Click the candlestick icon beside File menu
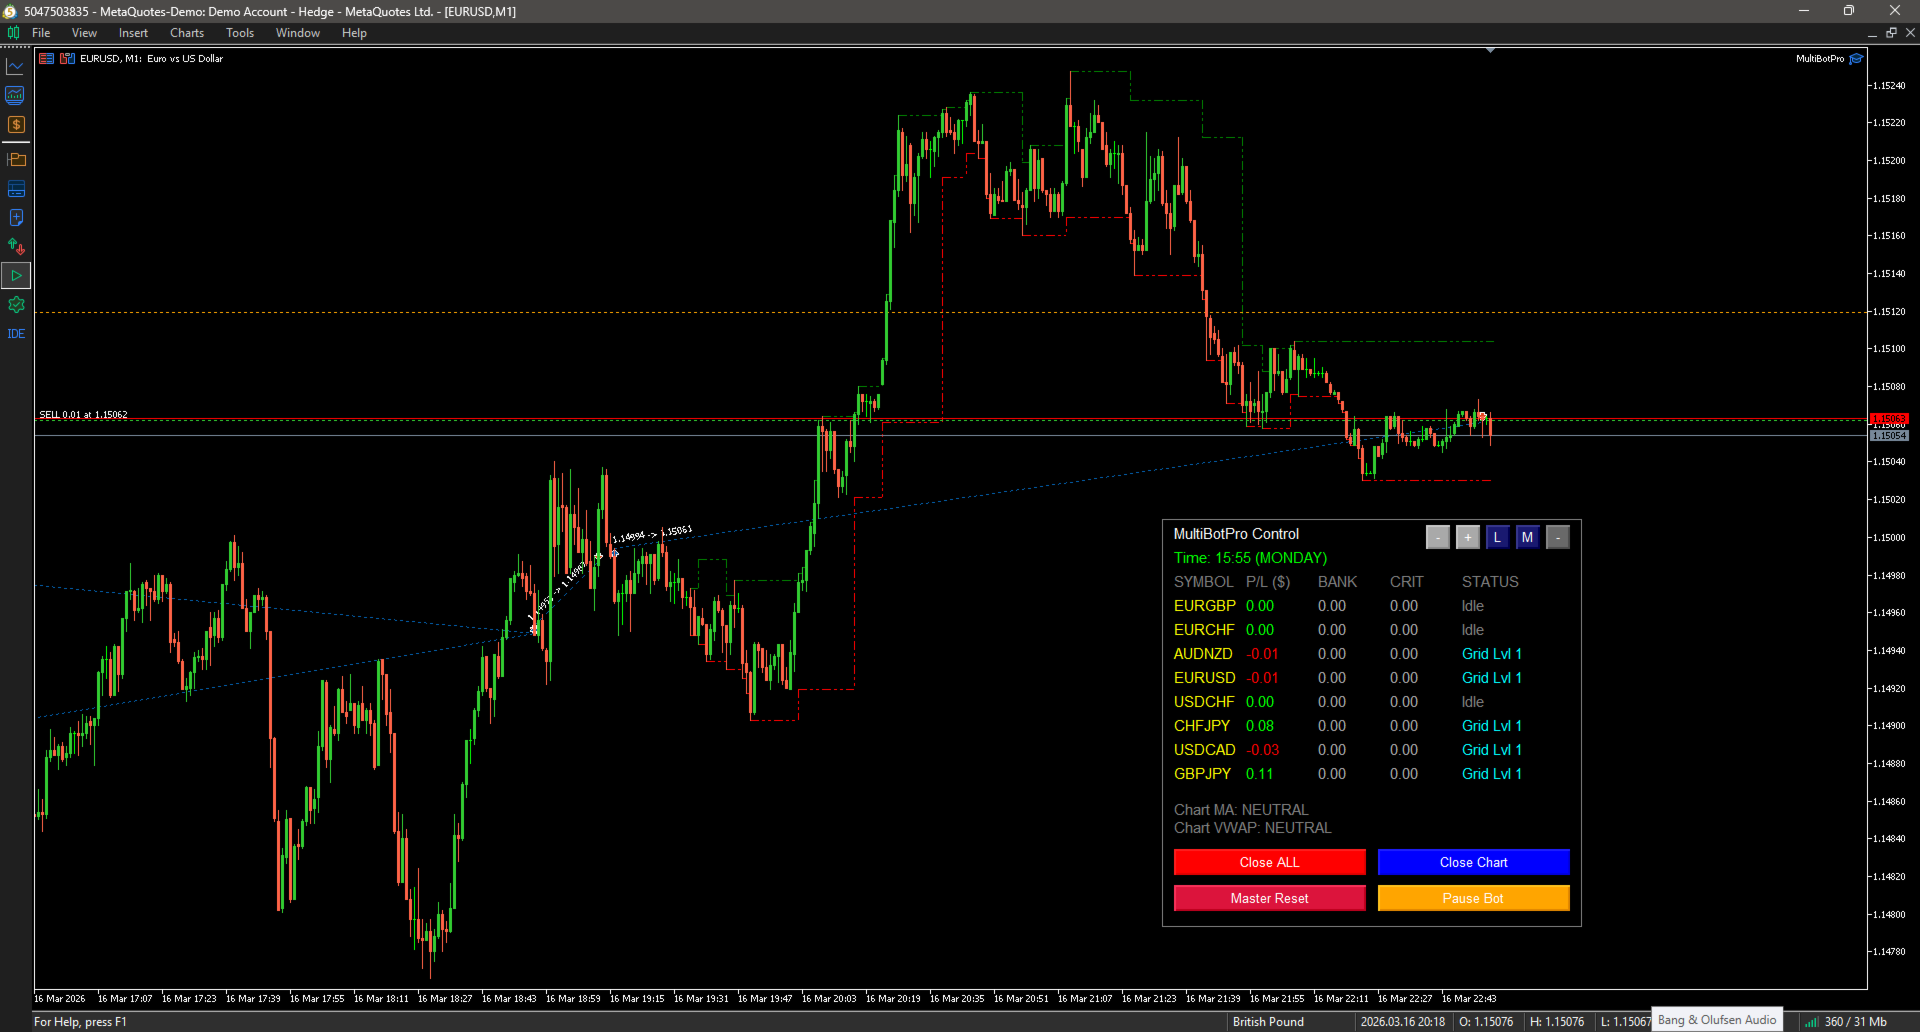 [13, 33]
